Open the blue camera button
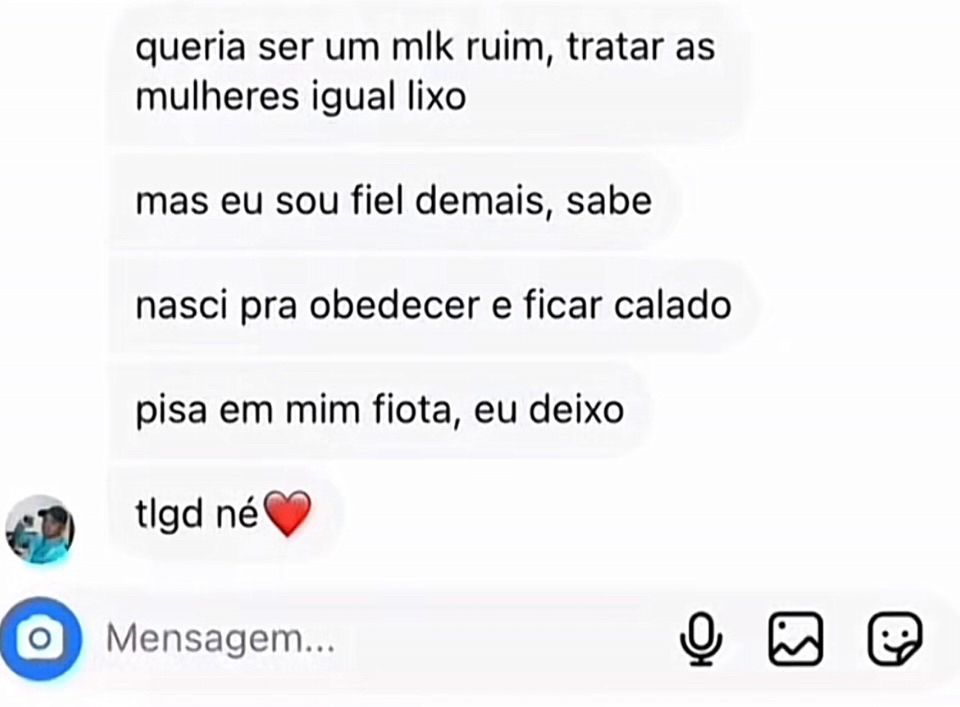Screen dimensions: 960x707 click(40, 639)
